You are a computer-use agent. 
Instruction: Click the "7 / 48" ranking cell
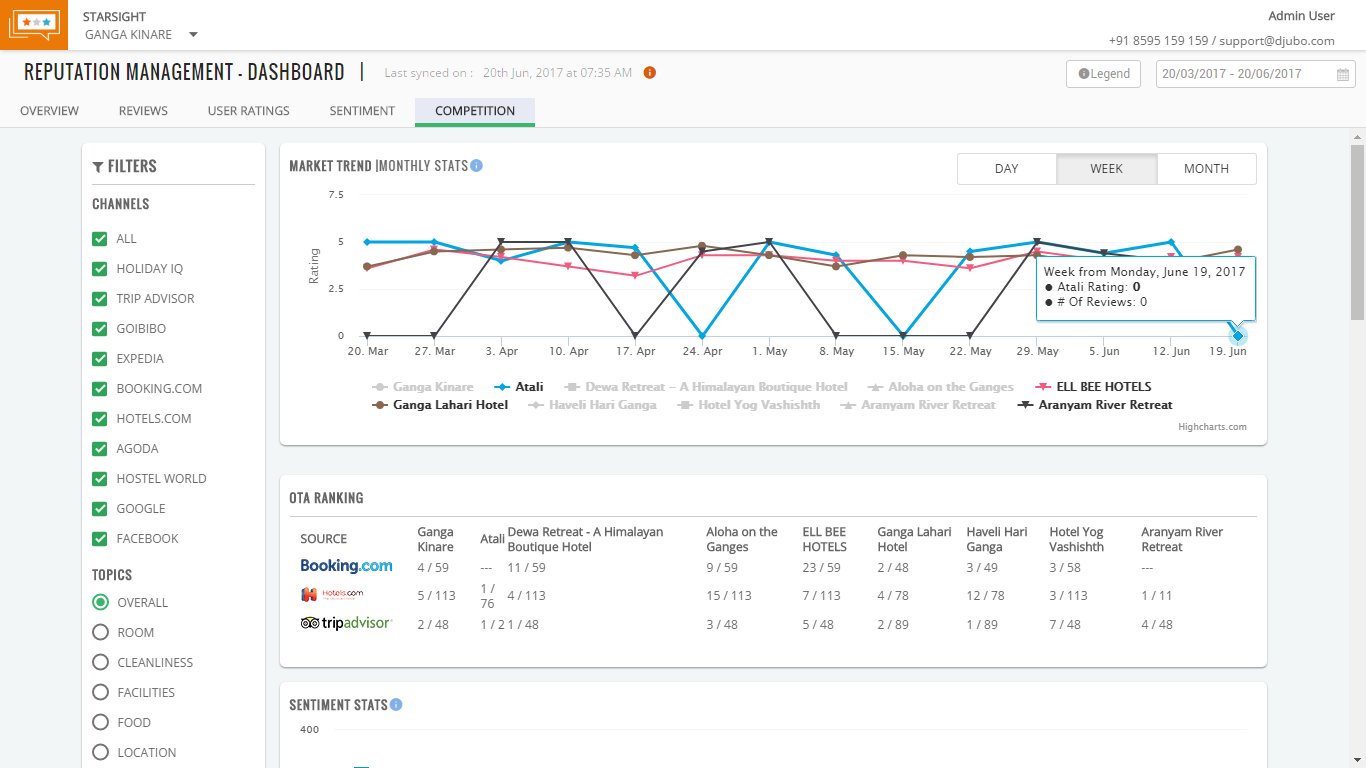click(x=1065, y=625)
